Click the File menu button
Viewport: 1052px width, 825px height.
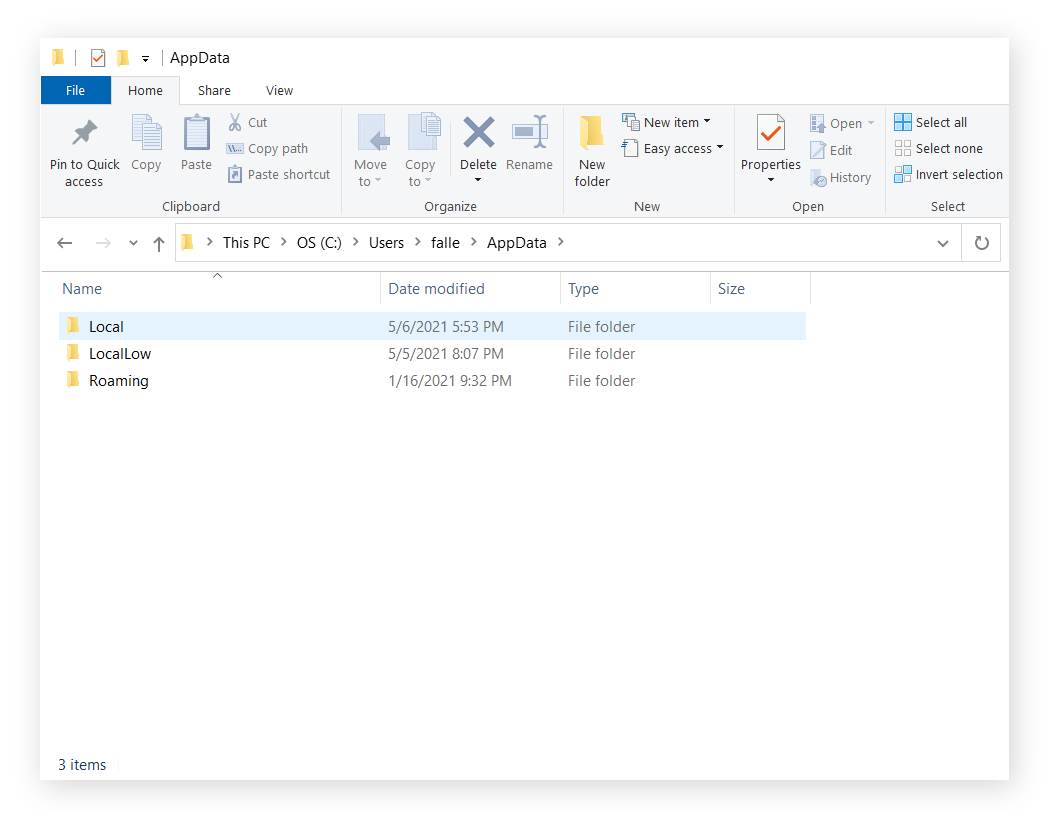point(76,90)
